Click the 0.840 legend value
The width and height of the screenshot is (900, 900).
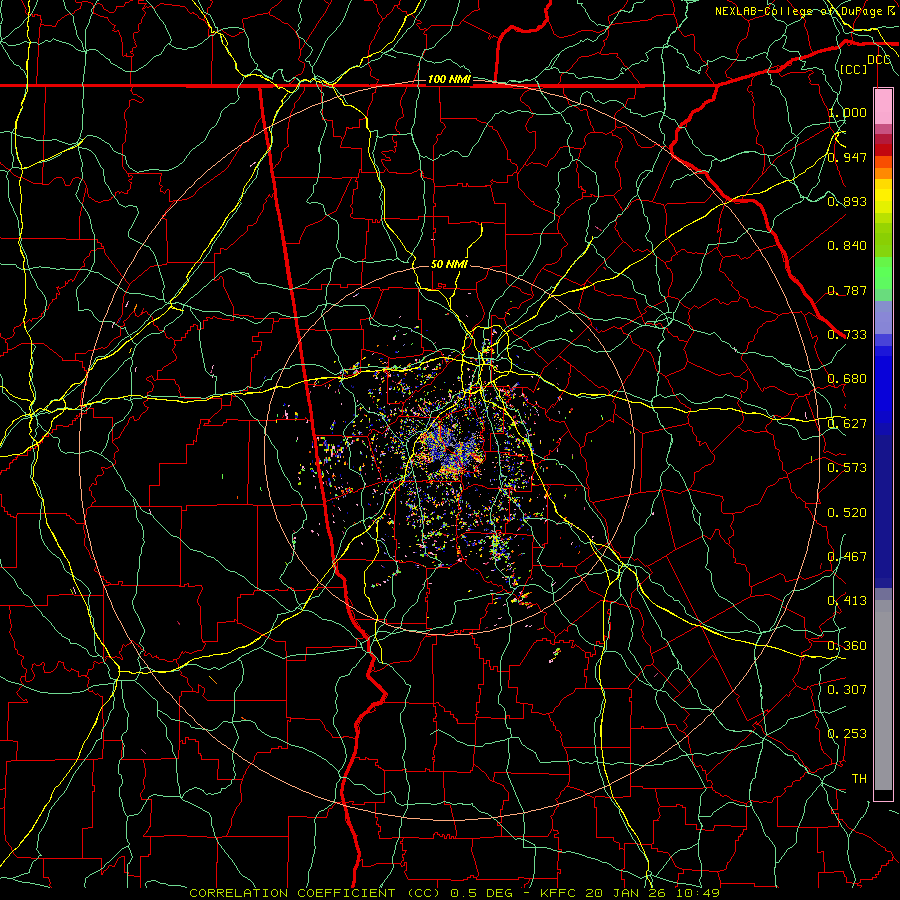coord(847,246)
